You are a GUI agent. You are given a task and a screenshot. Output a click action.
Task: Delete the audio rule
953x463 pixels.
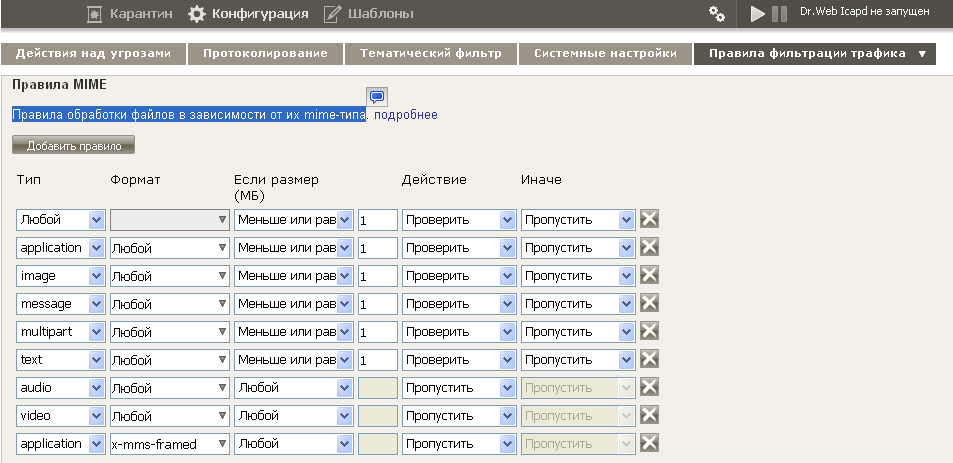(649, 386)
